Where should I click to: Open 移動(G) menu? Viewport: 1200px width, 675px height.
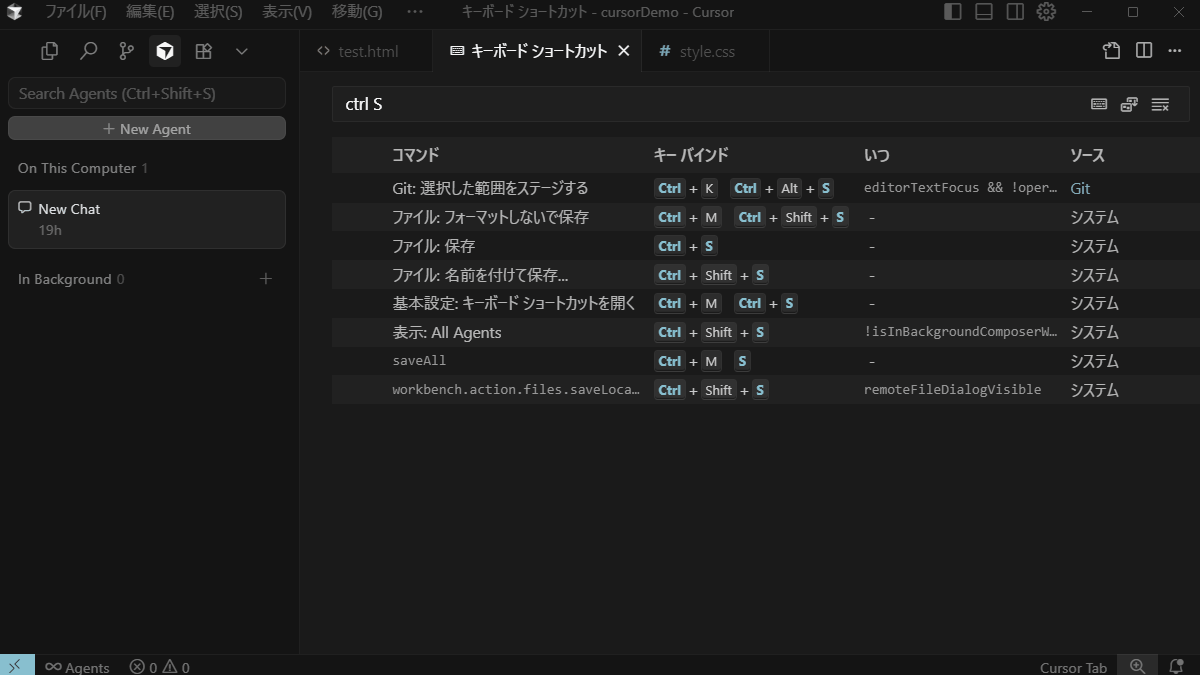point(357,12)
